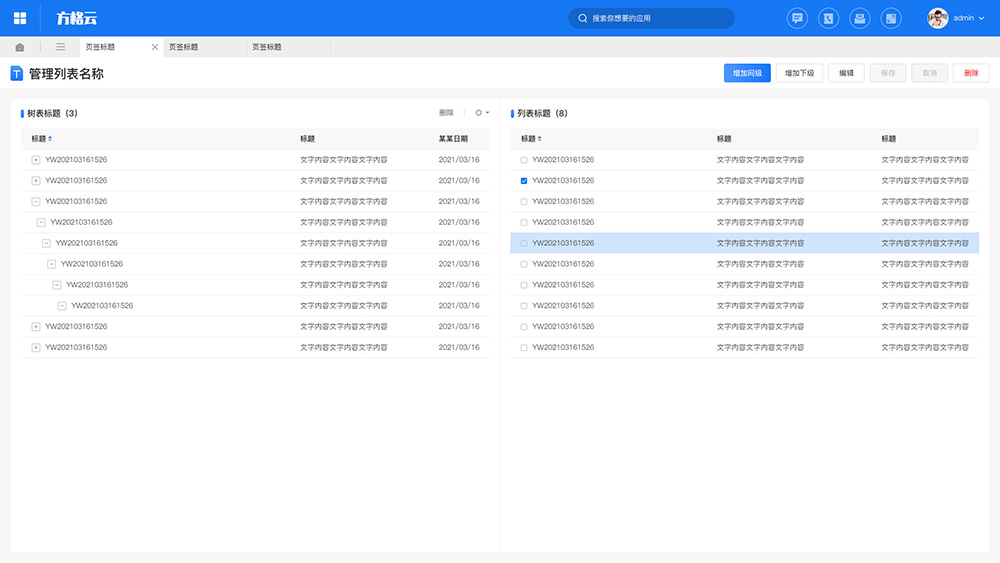This screenshot has width=1000, height=563.
Task: Click the 方格云 logo
Action: coord(77,18)
